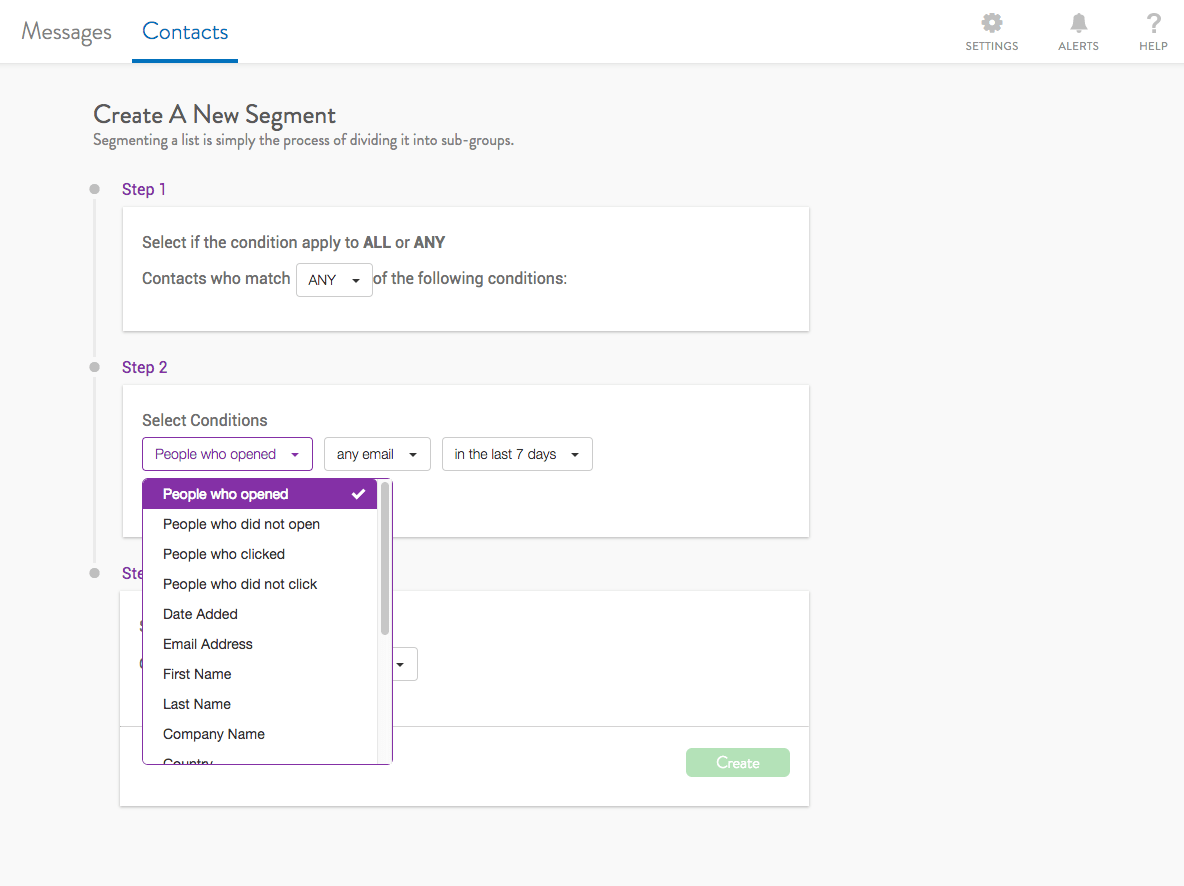The image size is (1184, 886).
Task: Switch to the Messages tab
Action: tap(67, 32)
